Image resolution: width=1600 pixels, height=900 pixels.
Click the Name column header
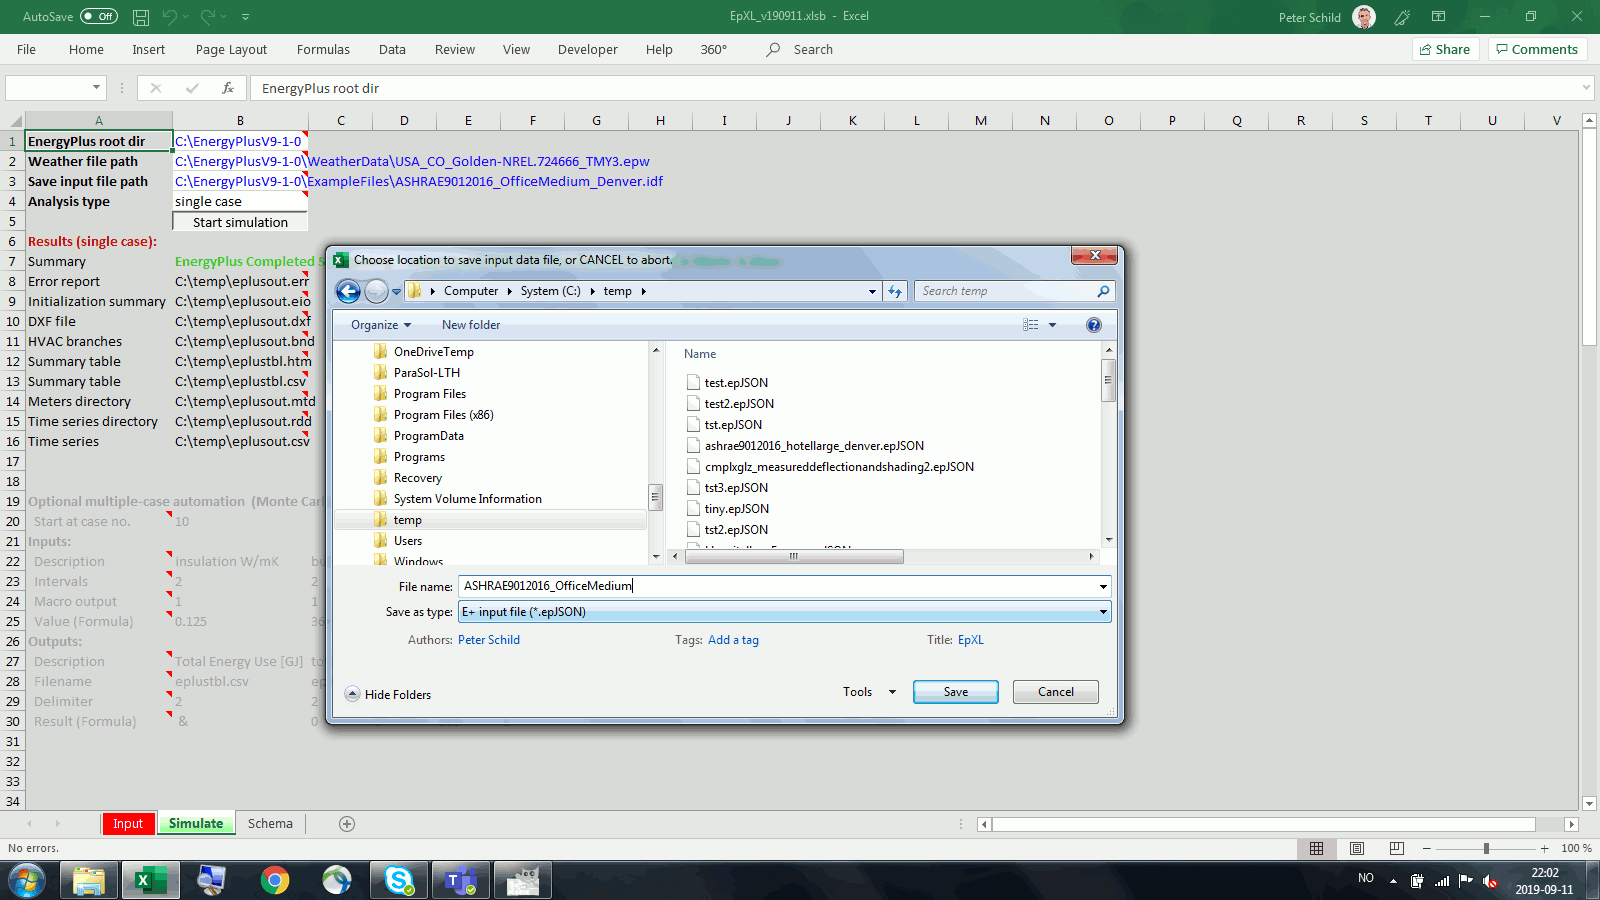coord(700,354)
